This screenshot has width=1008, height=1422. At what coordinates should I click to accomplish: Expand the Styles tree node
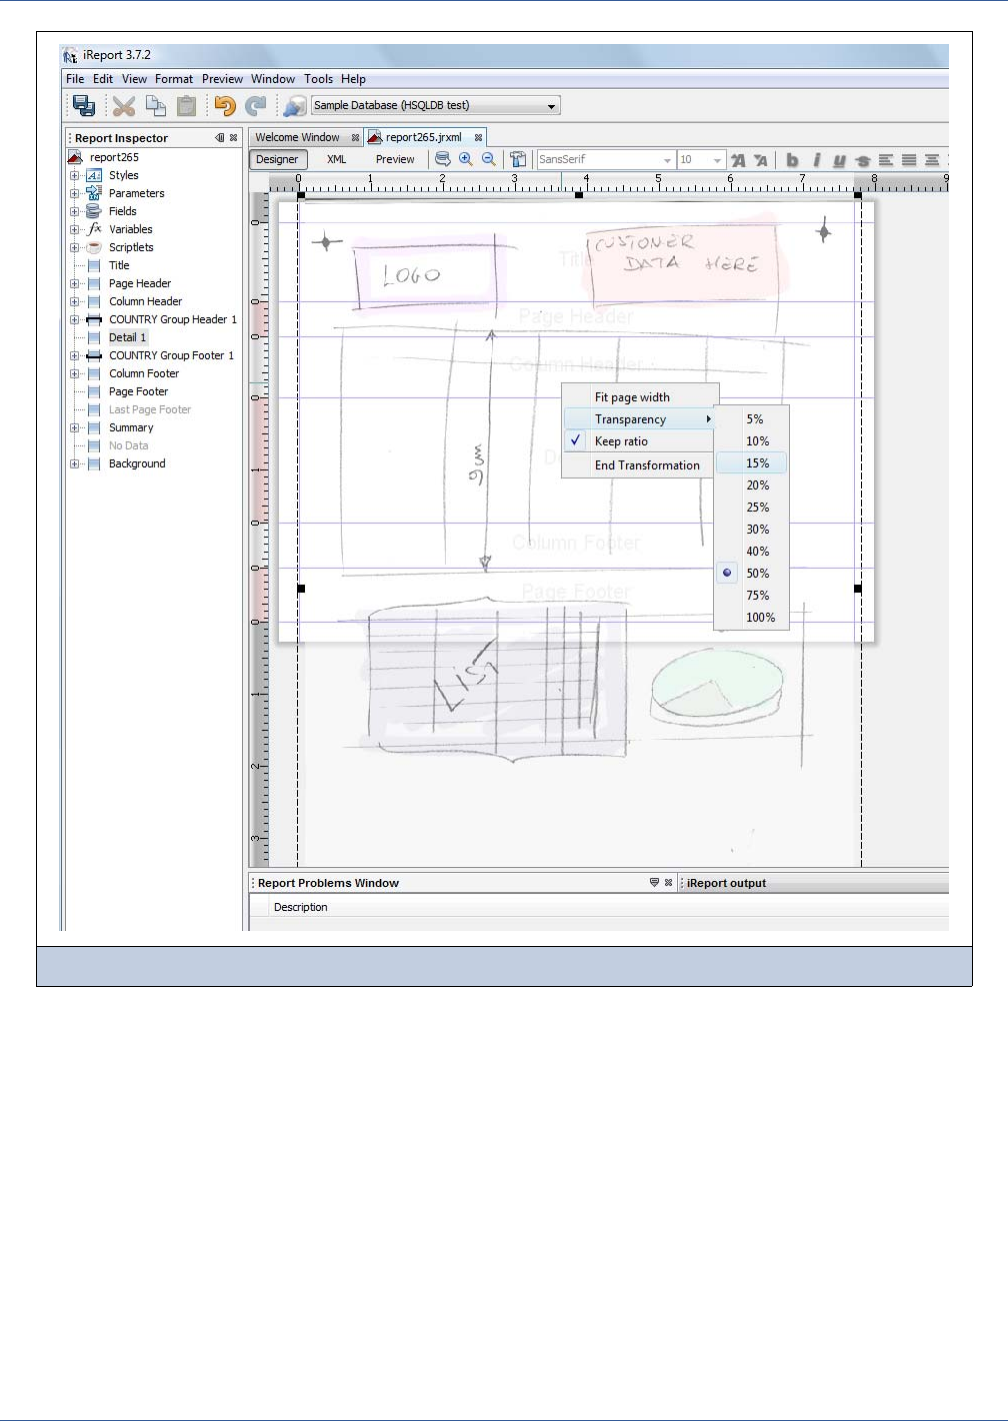(x=75, y=176)
